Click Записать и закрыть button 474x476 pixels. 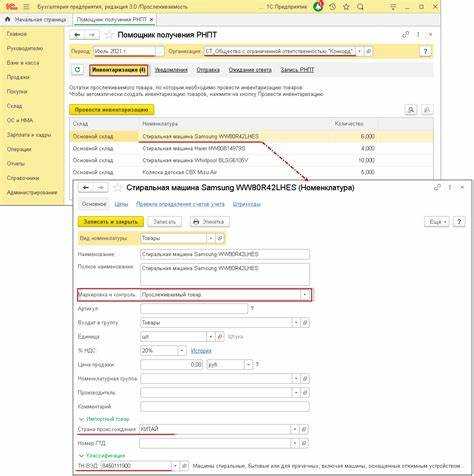tap(111, 222)
